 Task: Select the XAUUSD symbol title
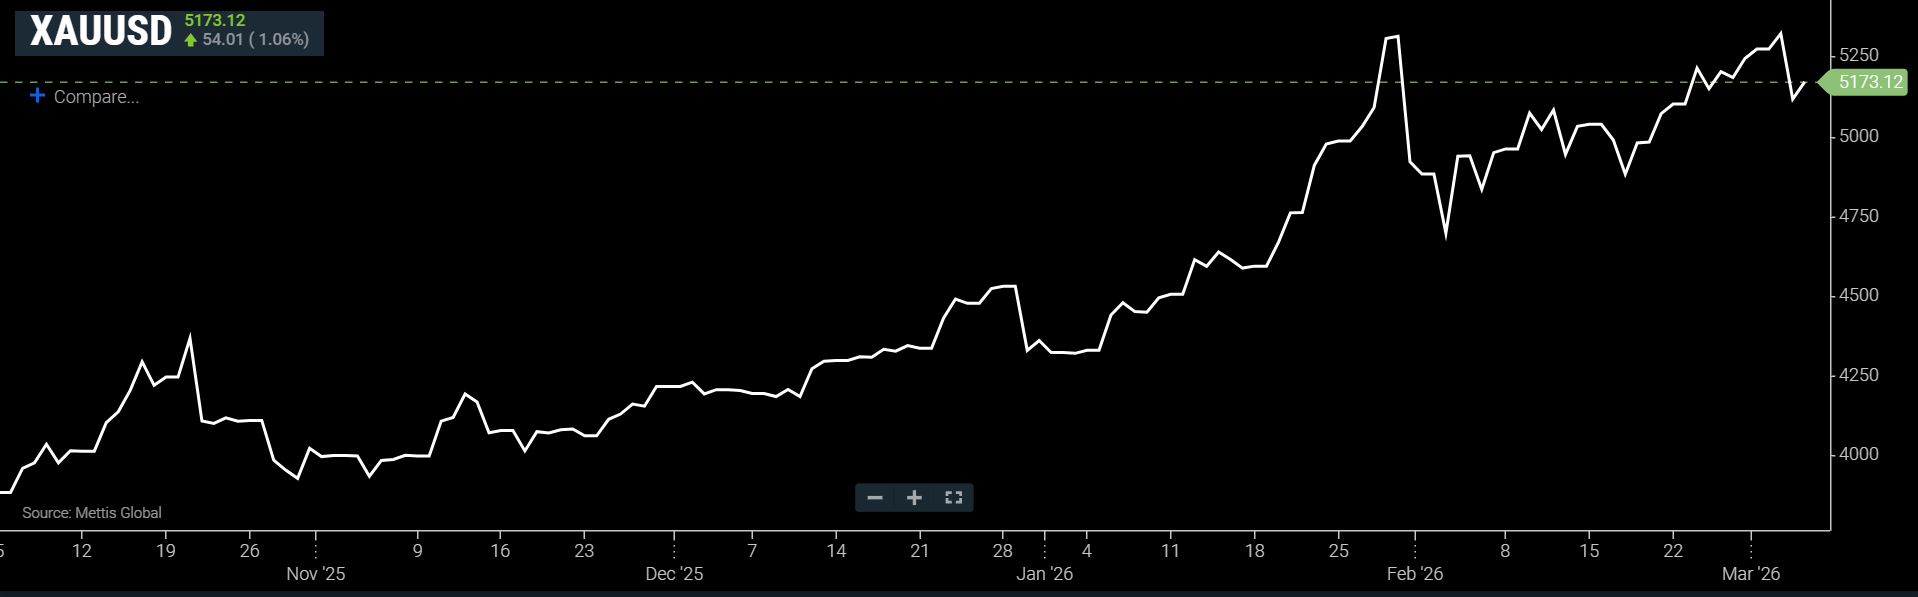tap(101, 32)
